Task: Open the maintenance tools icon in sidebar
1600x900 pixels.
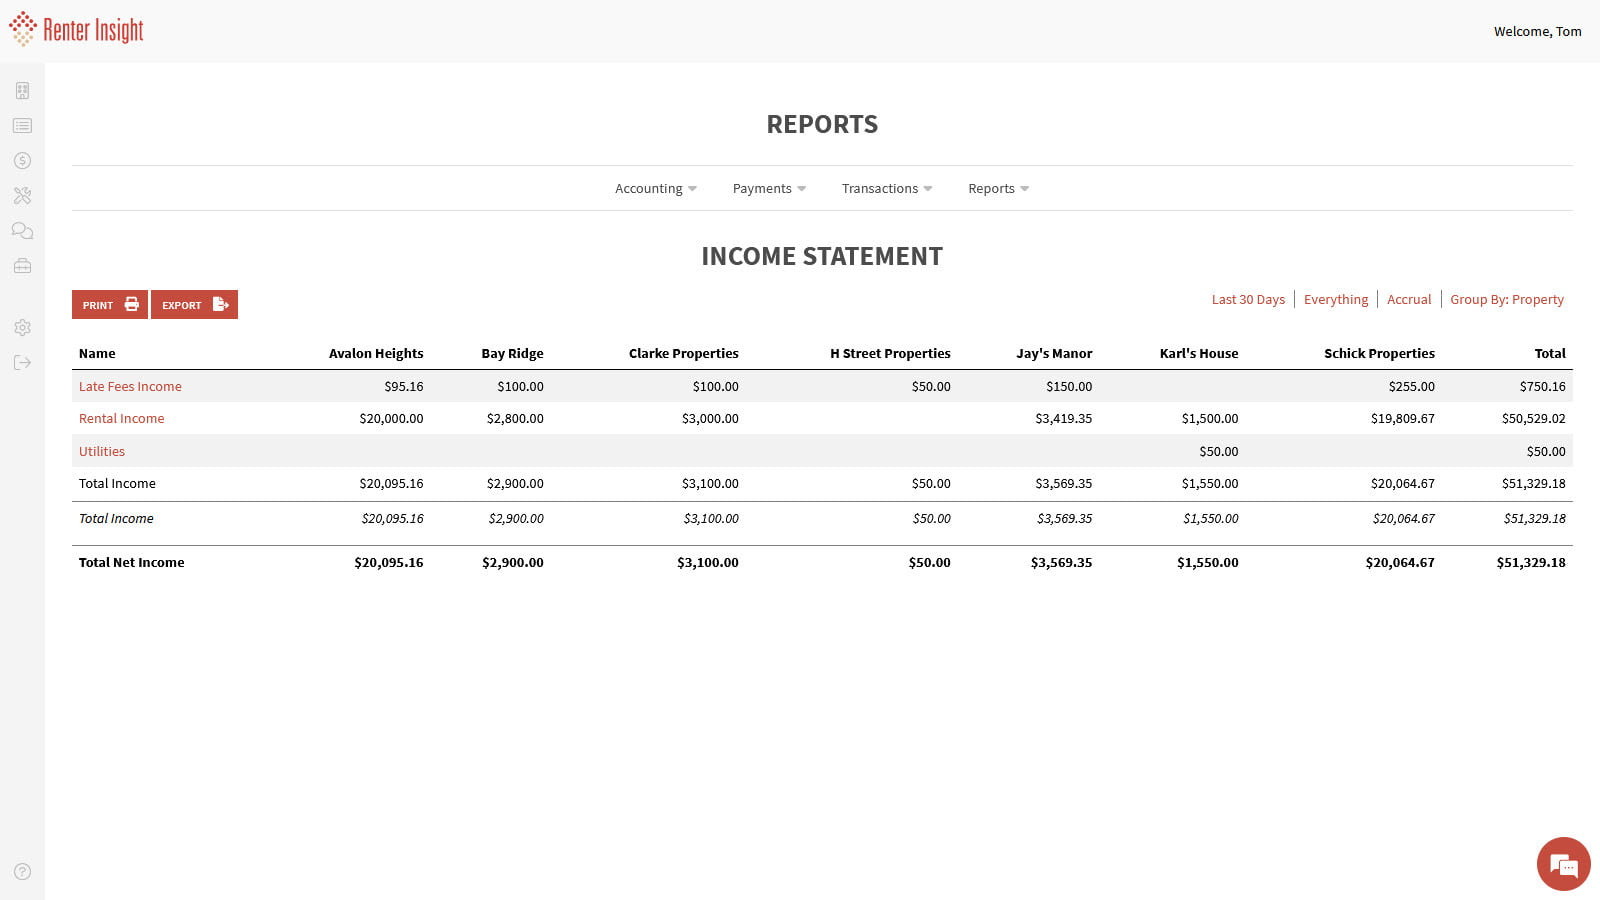Action: 22,196
